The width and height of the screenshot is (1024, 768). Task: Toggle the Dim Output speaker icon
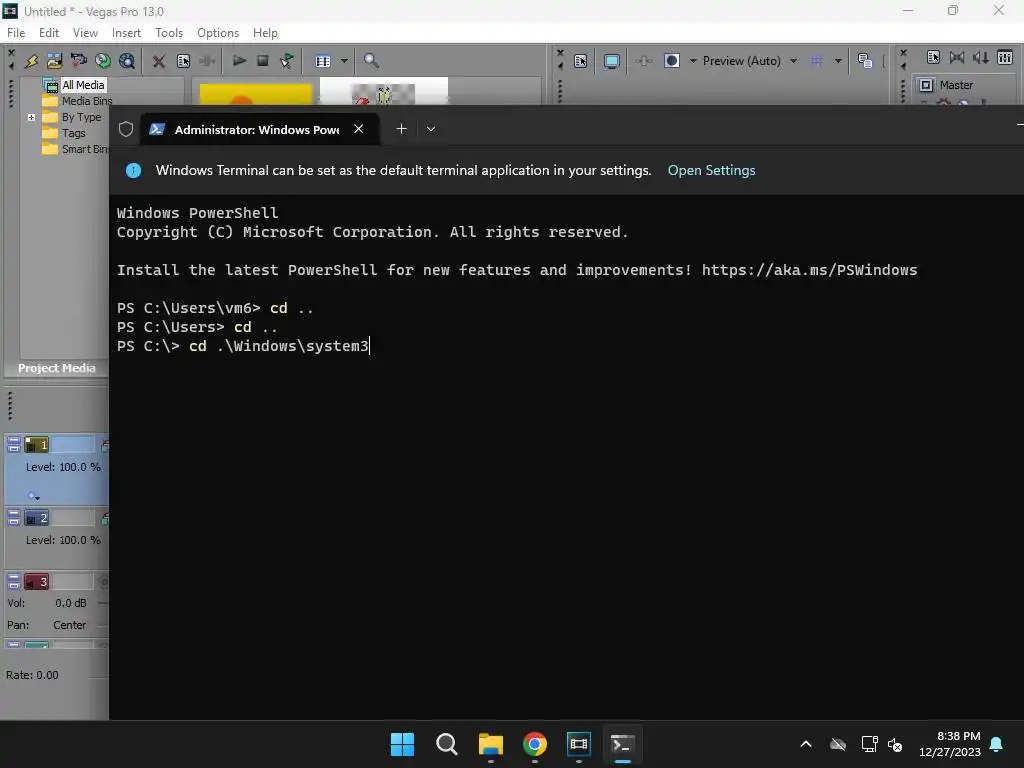coord(980,57)
